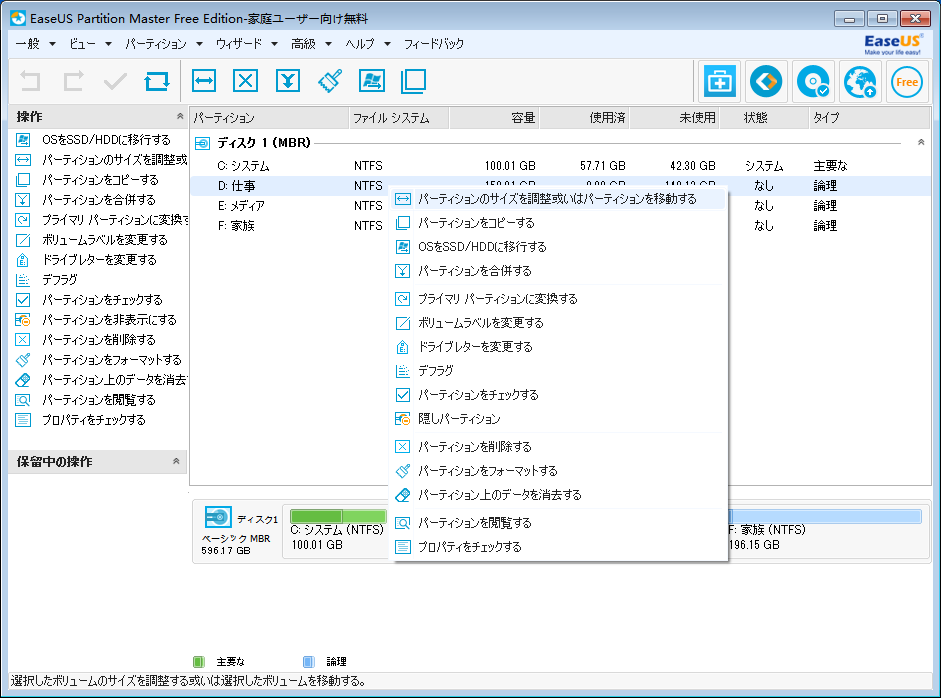This screenshot has height=698, width=941.
Task: Choose パーティションを削除する in the context menu
Action: pyautogui.click(x=558, y=447)
